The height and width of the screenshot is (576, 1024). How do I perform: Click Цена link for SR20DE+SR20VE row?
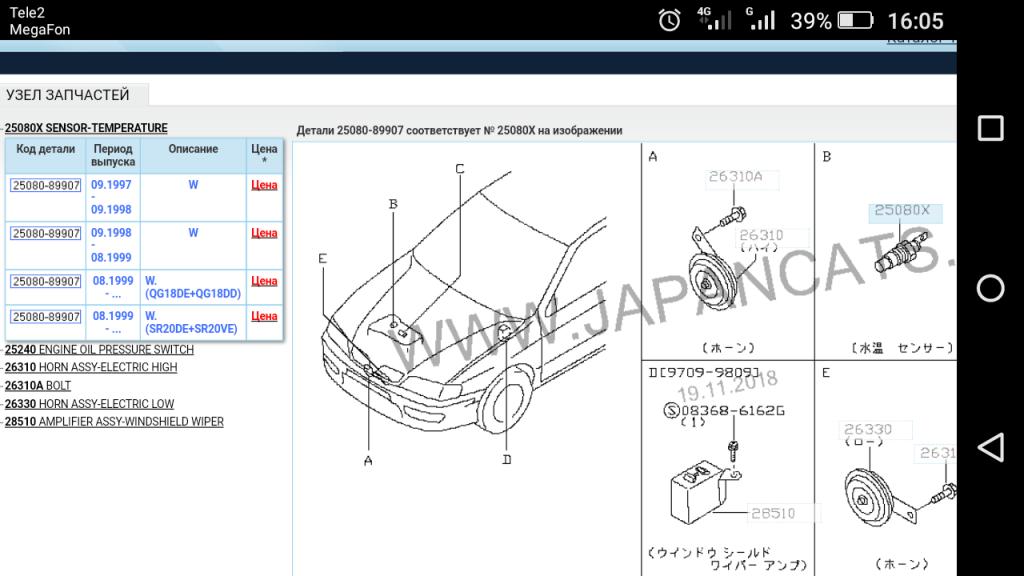tap(264, 316)
